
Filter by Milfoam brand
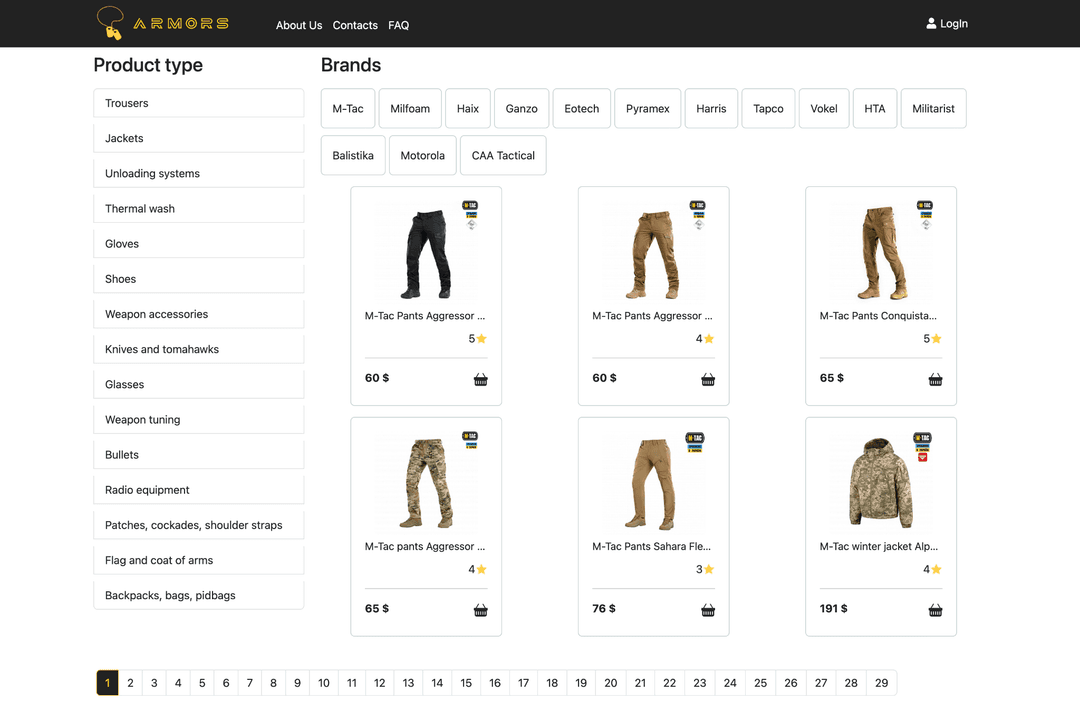pos(410,108)
